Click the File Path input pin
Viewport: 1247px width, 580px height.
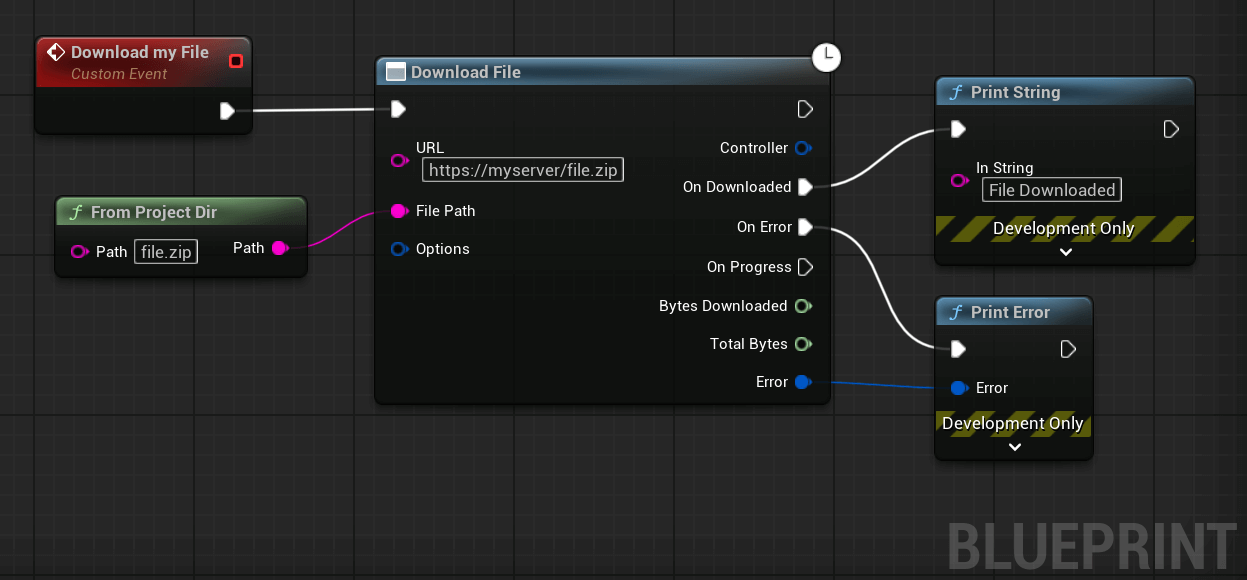pyautogui.click(x=399, y=211)
